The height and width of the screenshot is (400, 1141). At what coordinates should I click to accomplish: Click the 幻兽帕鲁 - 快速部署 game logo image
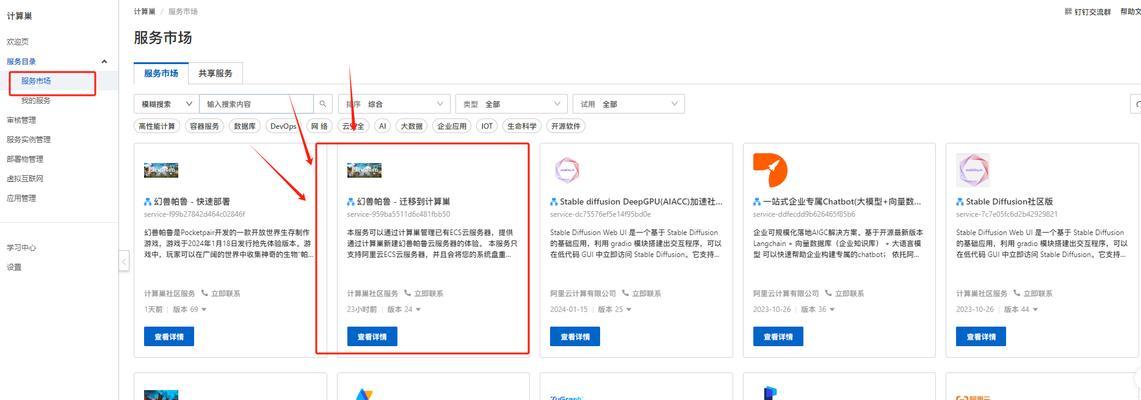coord(162,170)
